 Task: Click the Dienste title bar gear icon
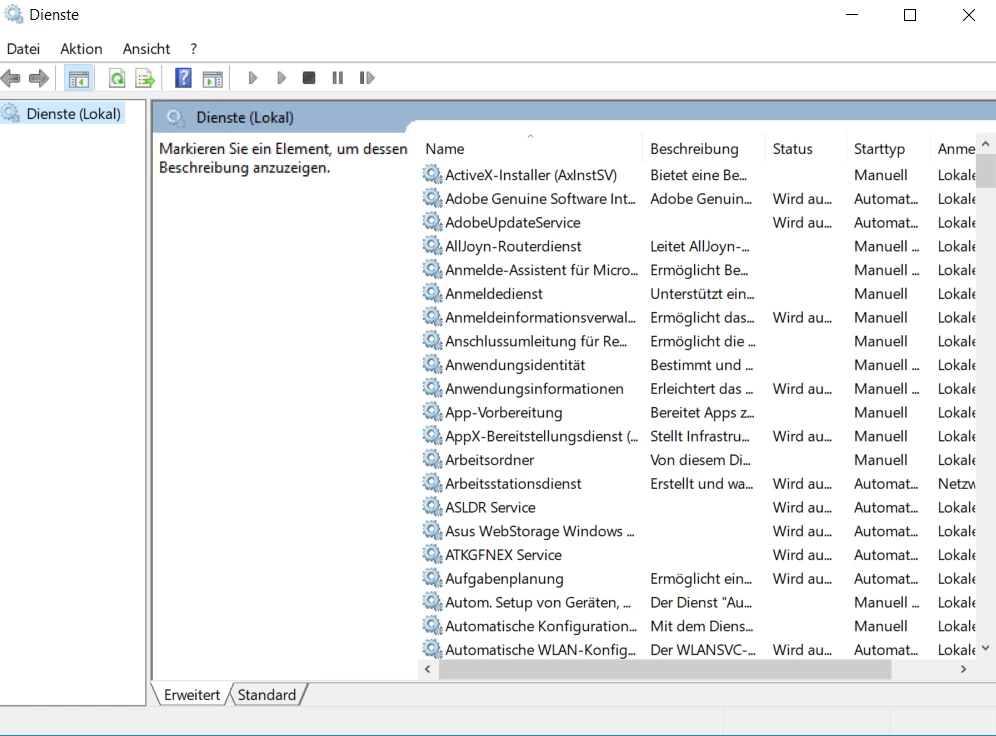(14, 14)
